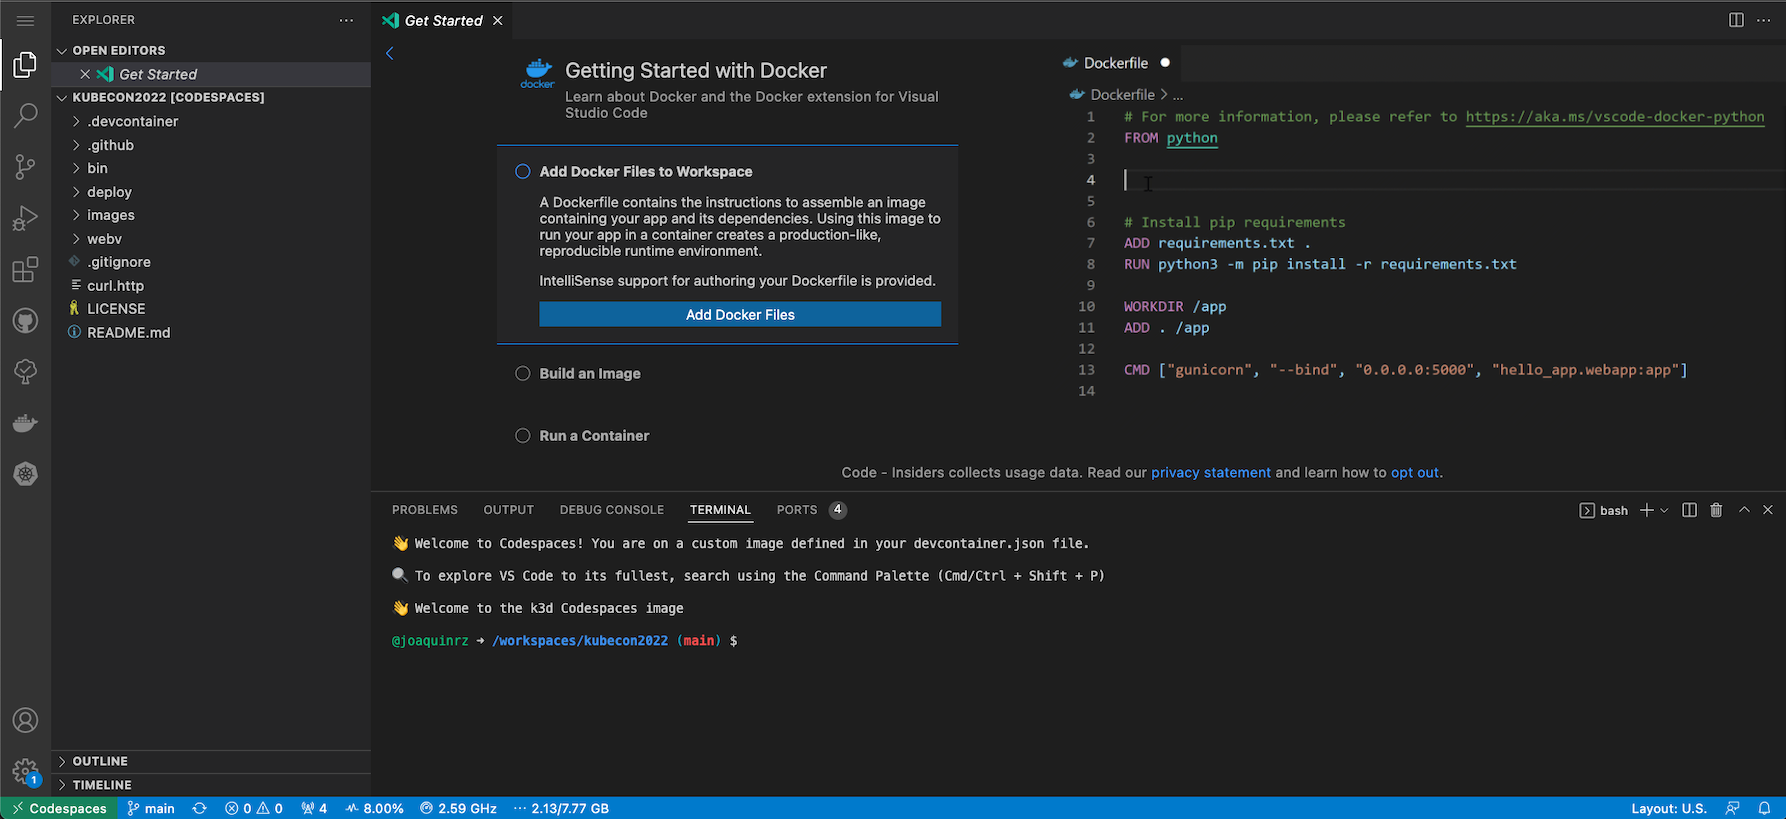Open the Run and Debug view
The image size is (1786, 819).
(26, 218)
